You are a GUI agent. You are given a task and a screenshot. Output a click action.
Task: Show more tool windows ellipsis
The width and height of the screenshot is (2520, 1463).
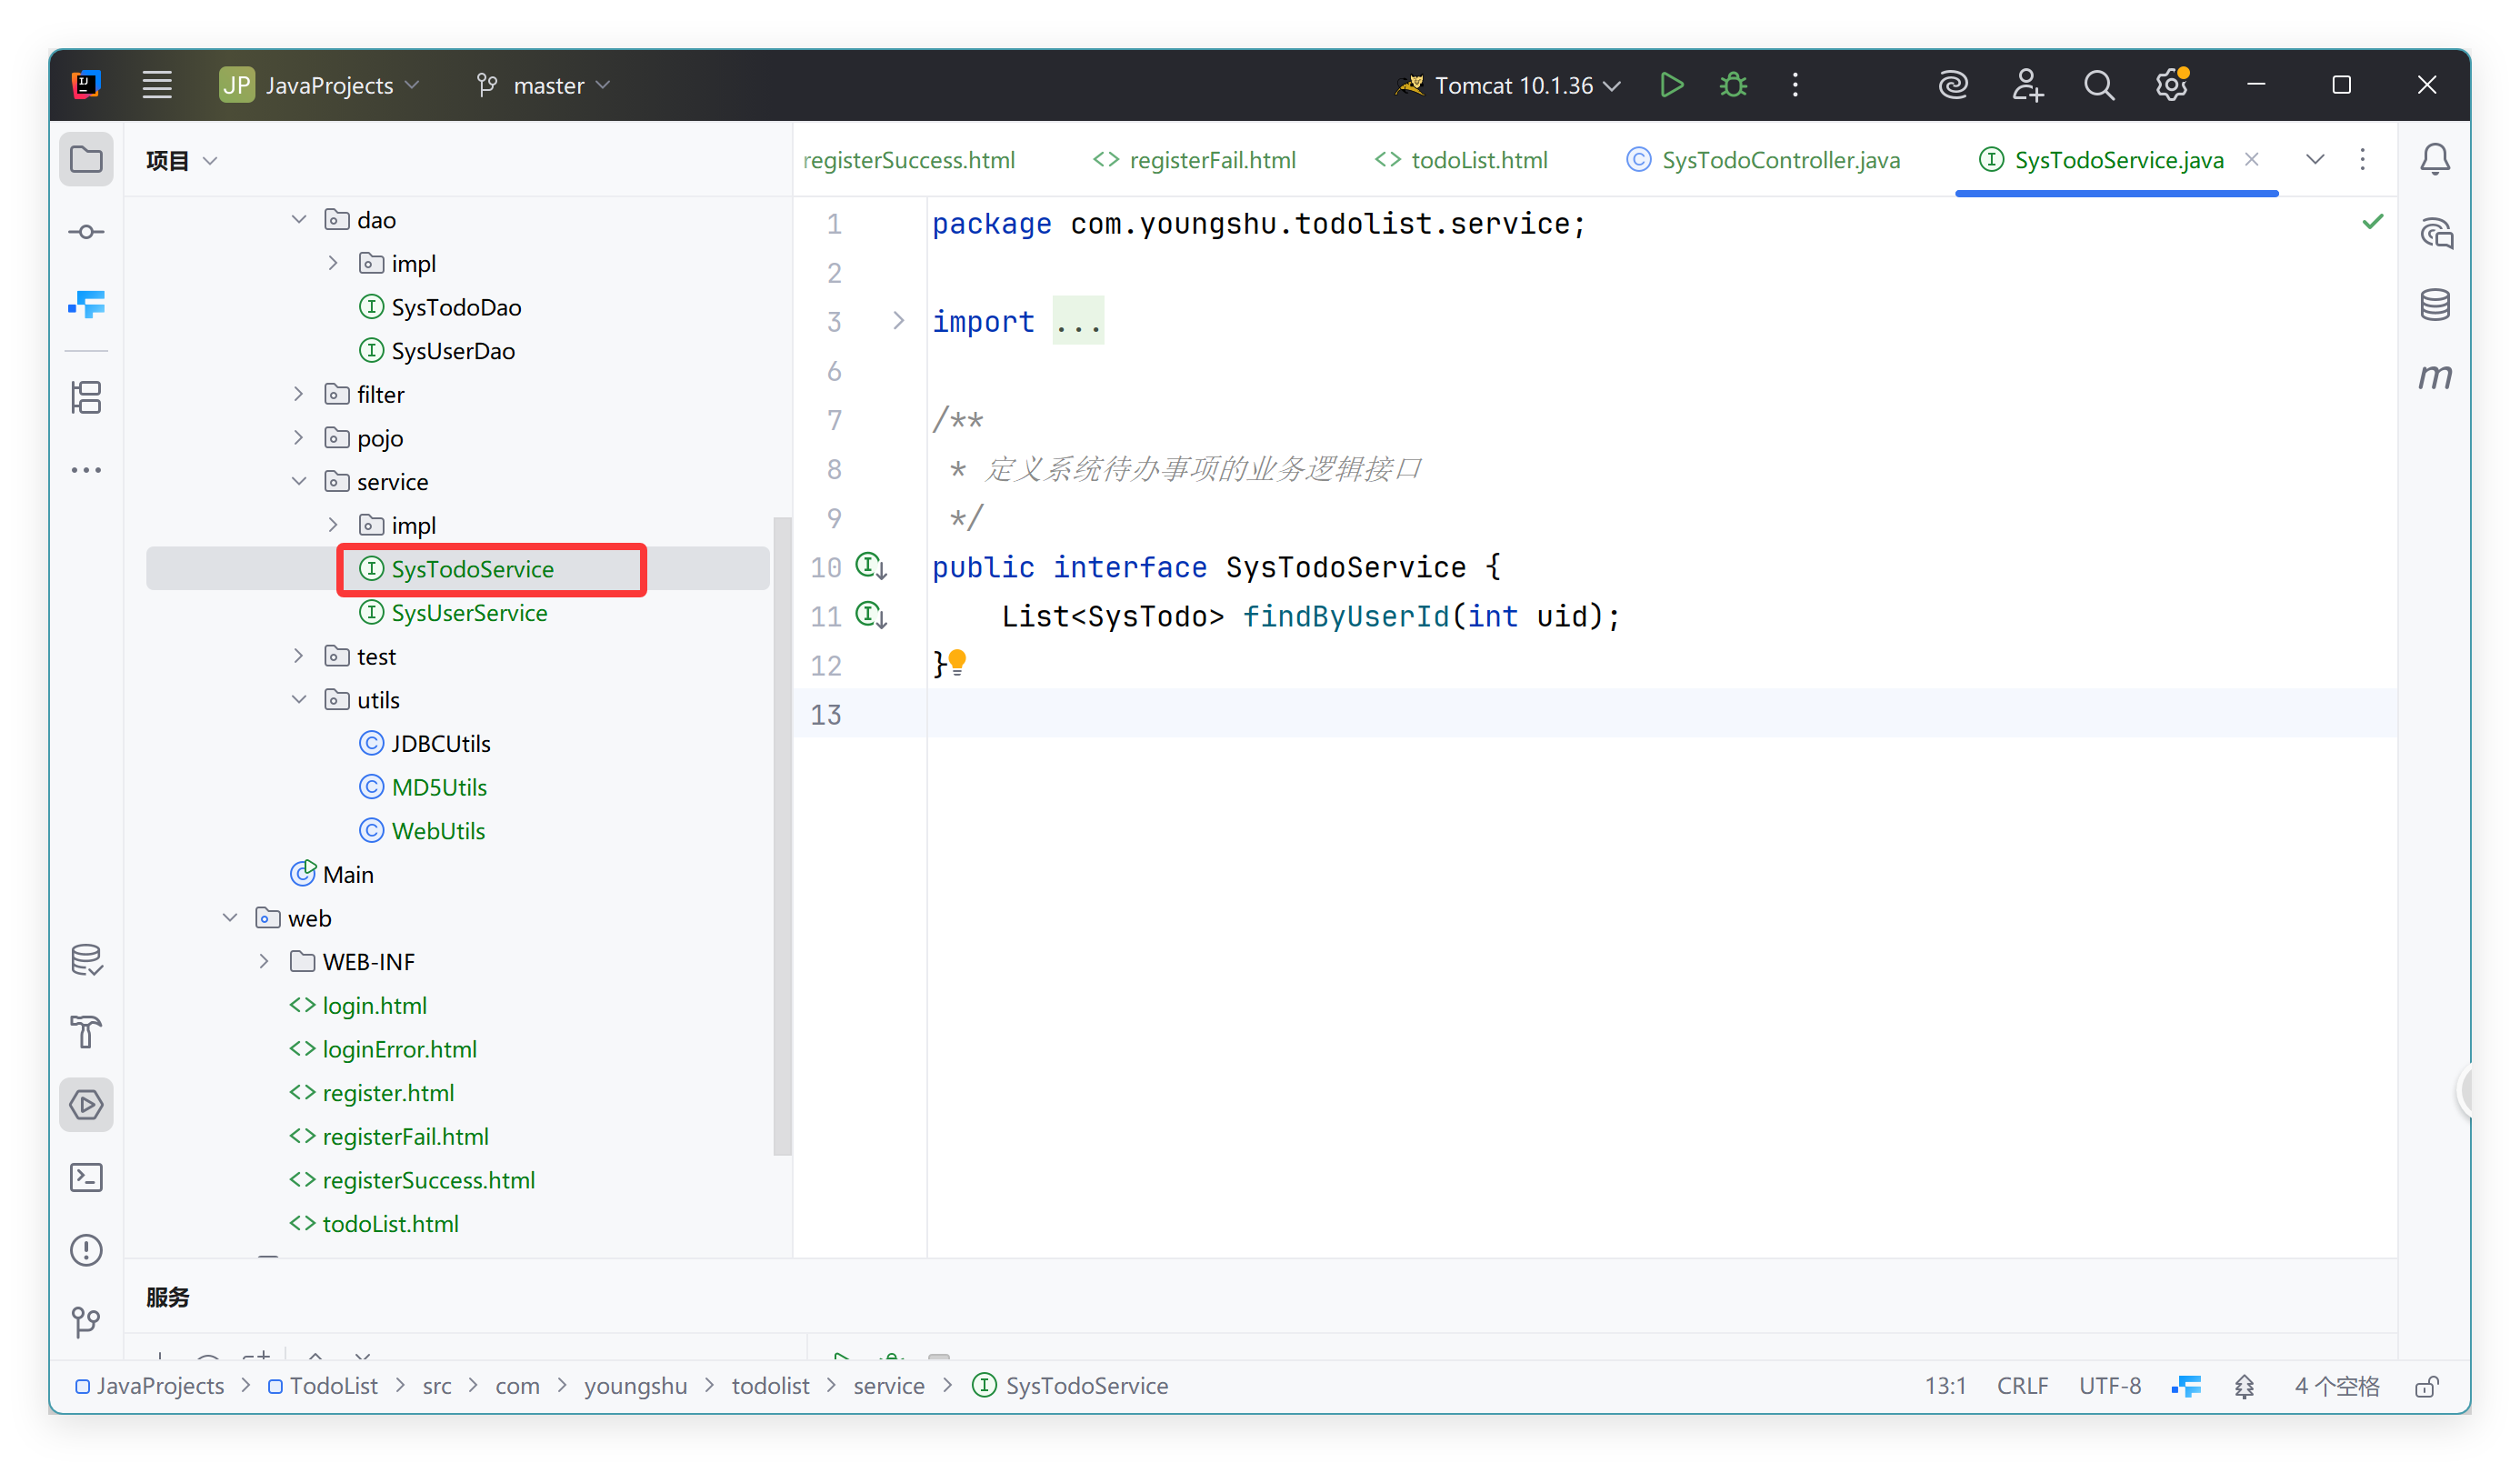tap(86, 470)
